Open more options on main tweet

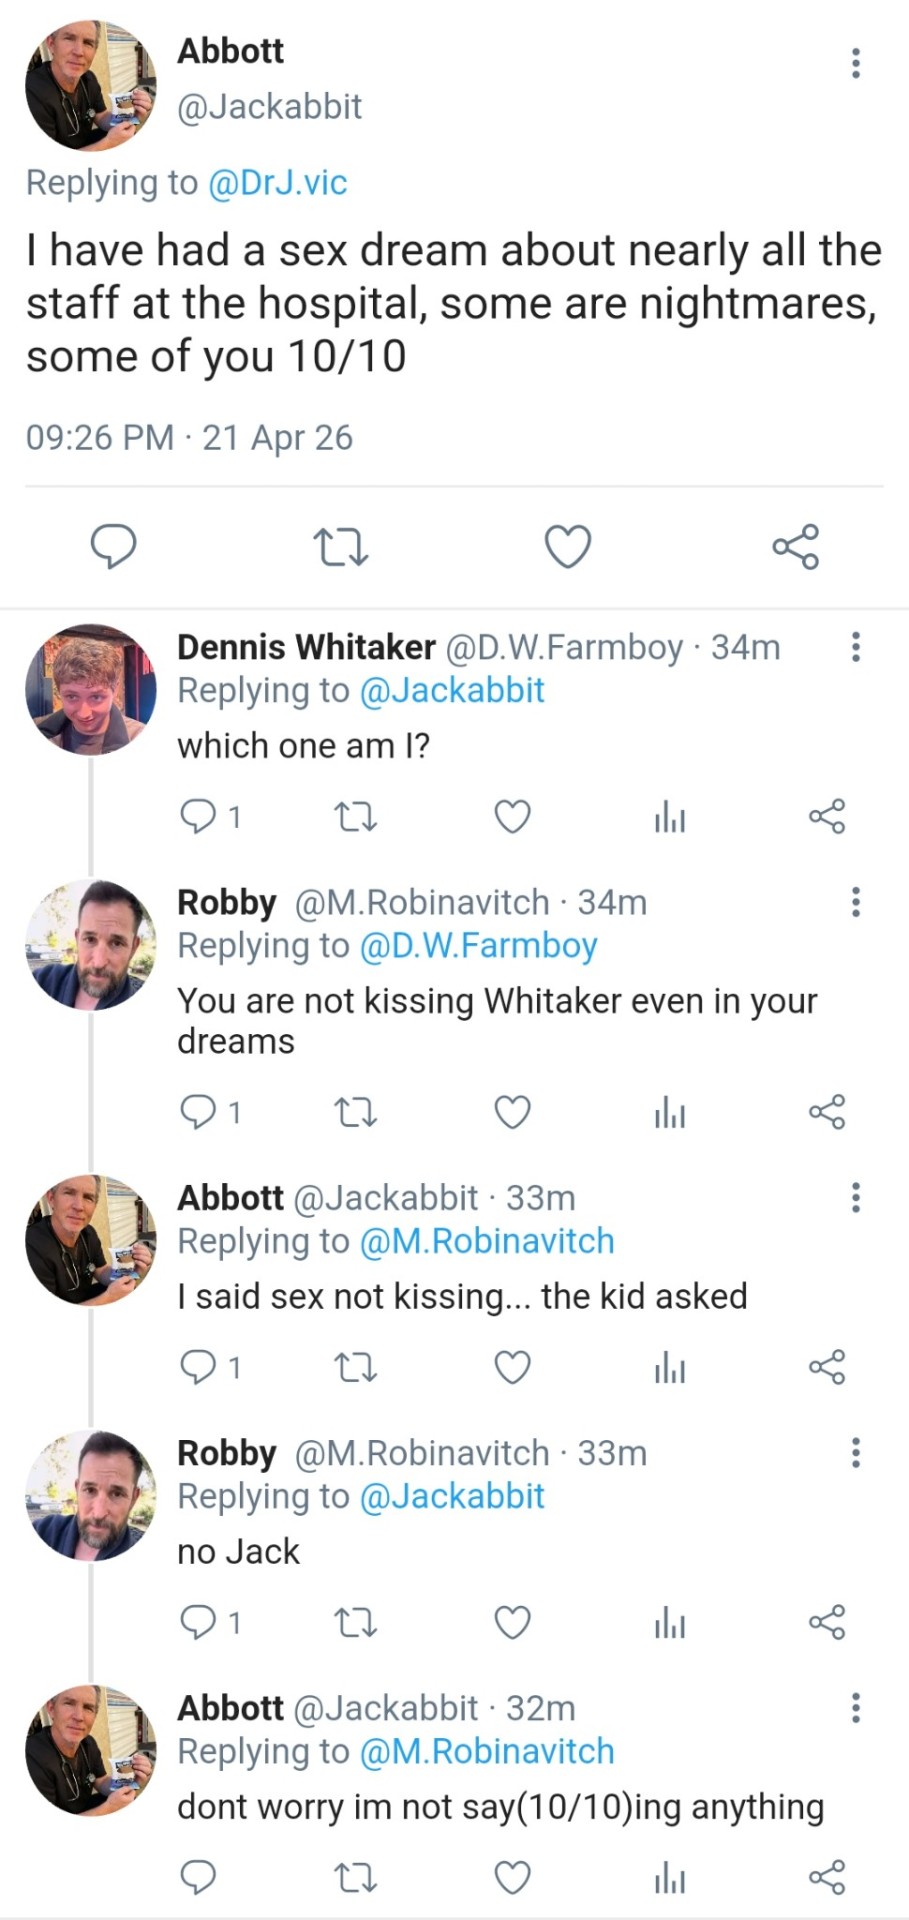(855, 63)
